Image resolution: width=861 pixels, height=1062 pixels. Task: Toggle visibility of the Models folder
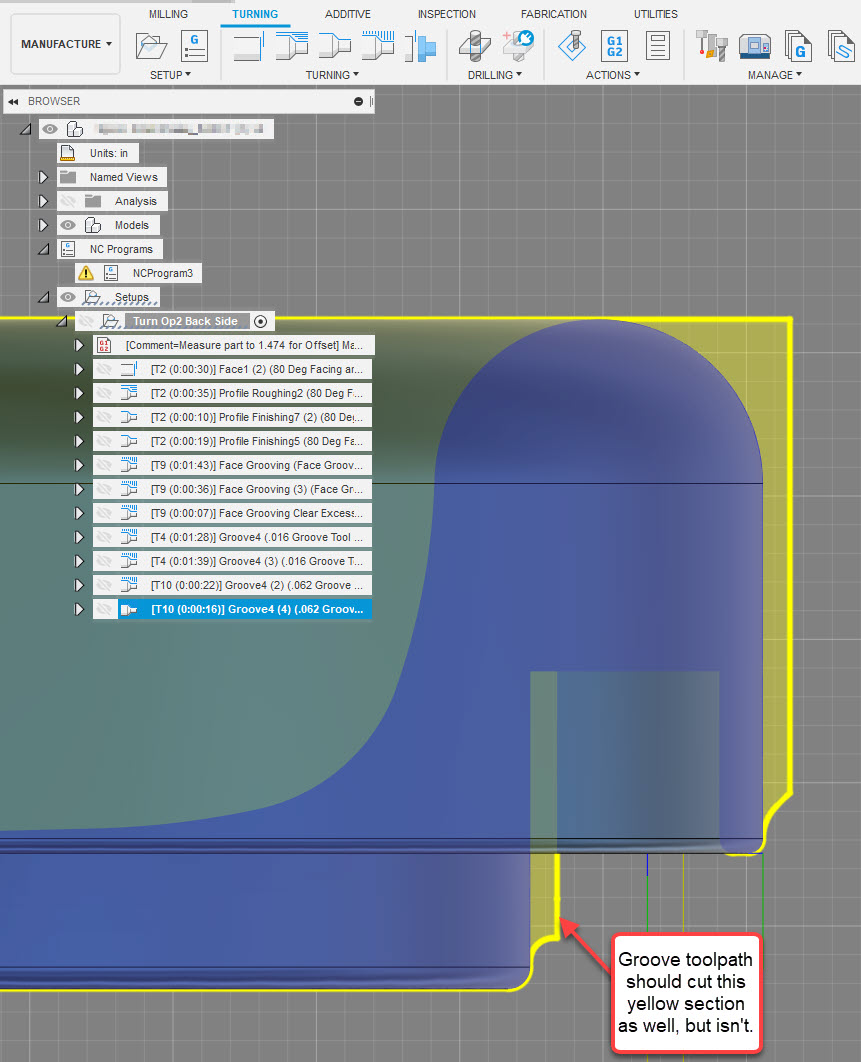[x=67, y=225]
